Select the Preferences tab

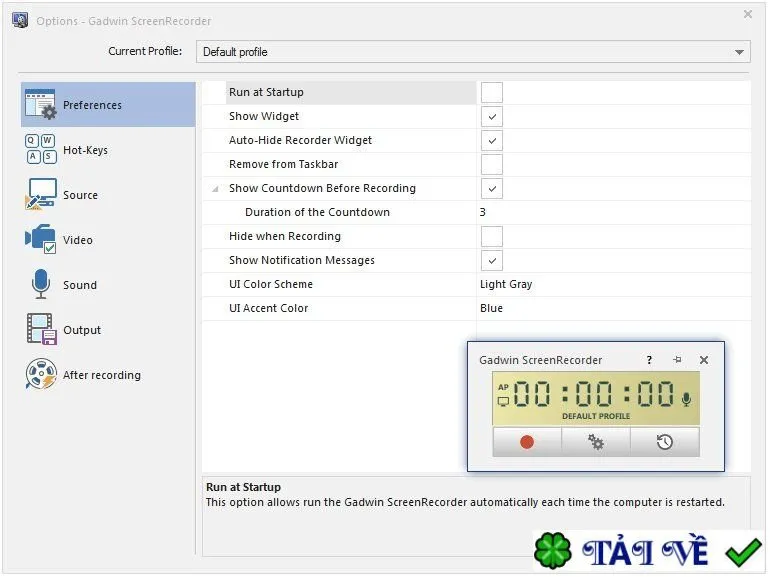108,105
